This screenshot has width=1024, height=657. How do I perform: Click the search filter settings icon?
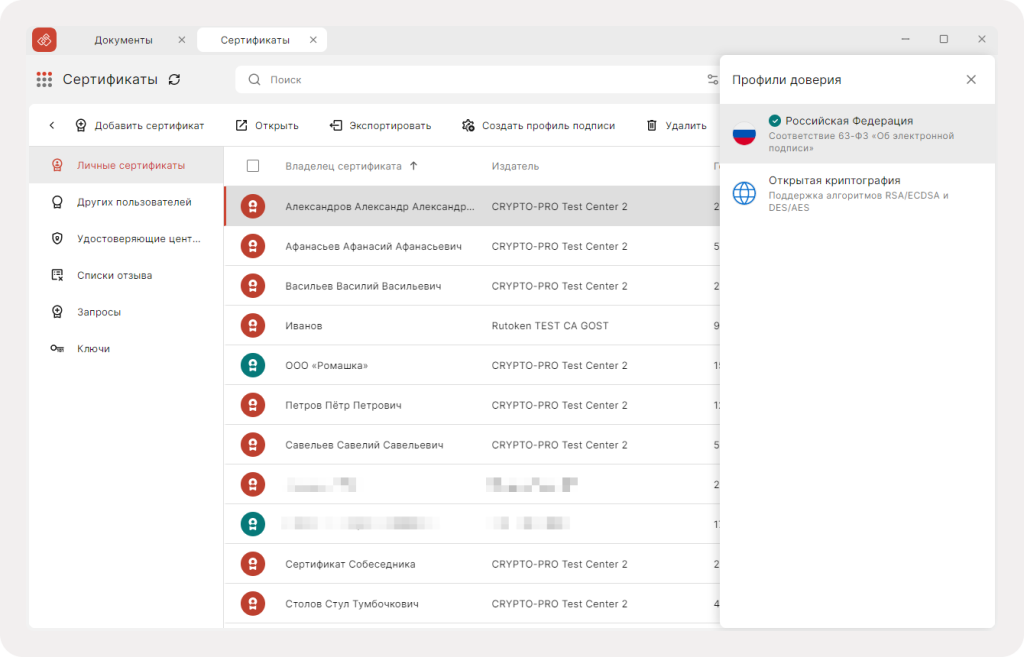(x=712, y=79)
